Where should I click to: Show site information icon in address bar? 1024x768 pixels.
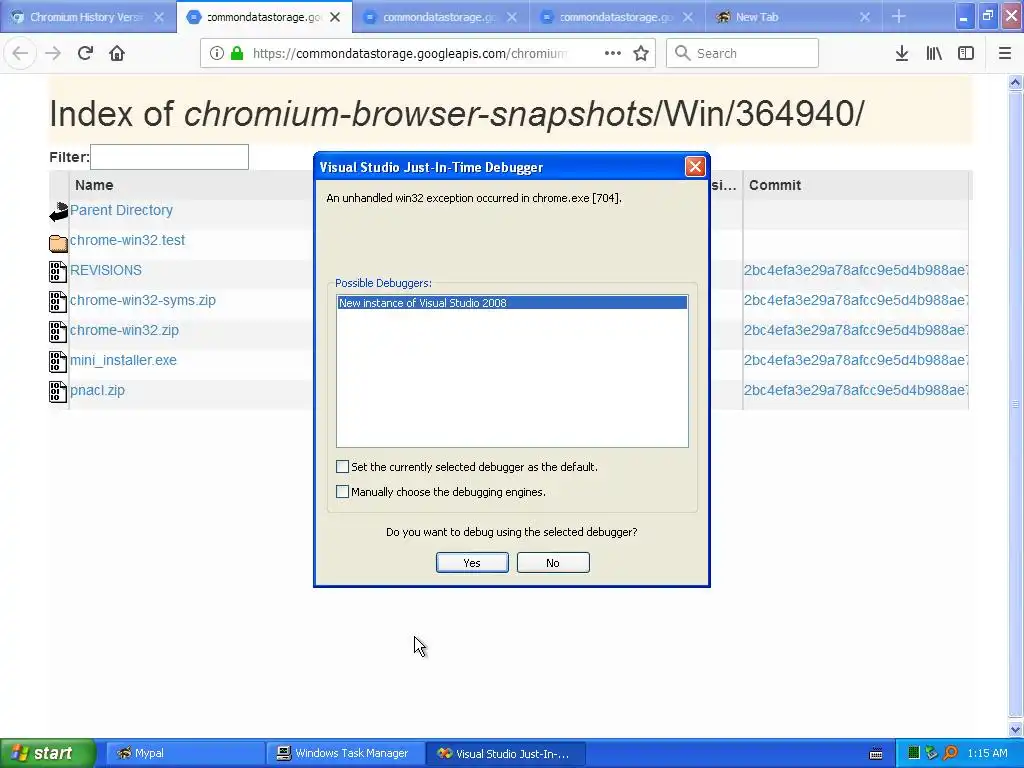pos(216,53)
